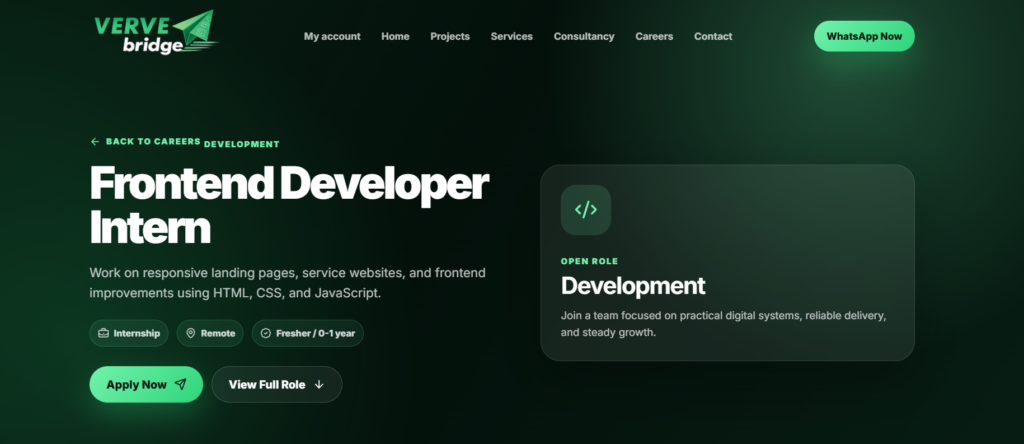Click the left arrow icon before Back to Careers
The width and height of the screenshot is (1024, 444).
(95, 141)
